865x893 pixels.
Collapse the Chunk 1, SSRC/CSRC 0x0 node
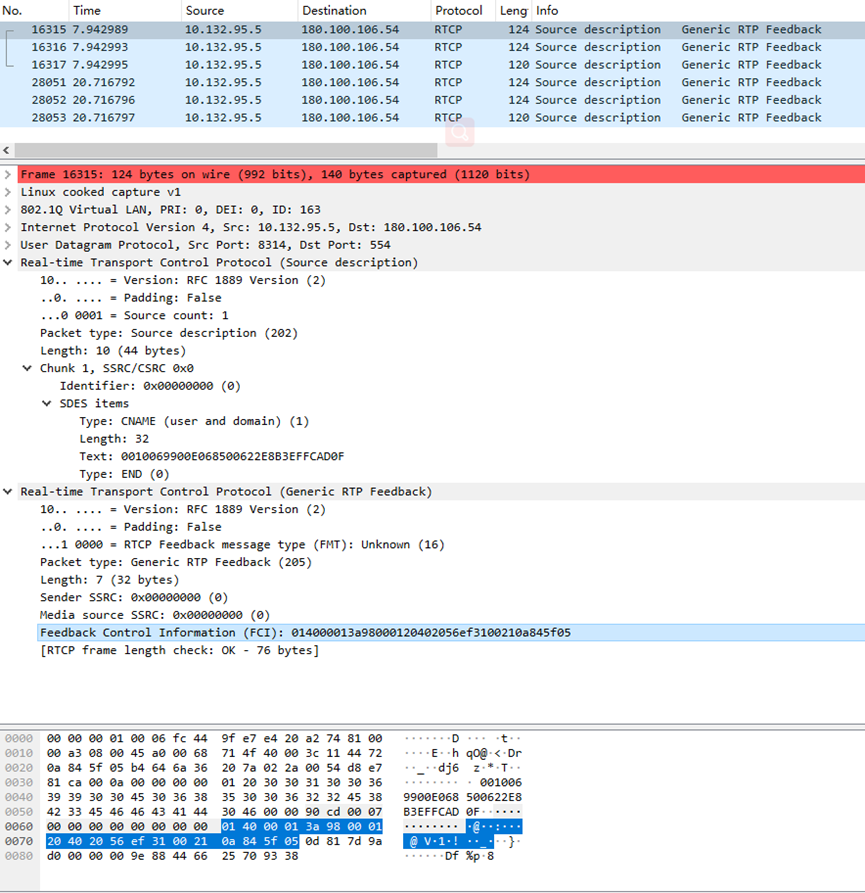27,368
